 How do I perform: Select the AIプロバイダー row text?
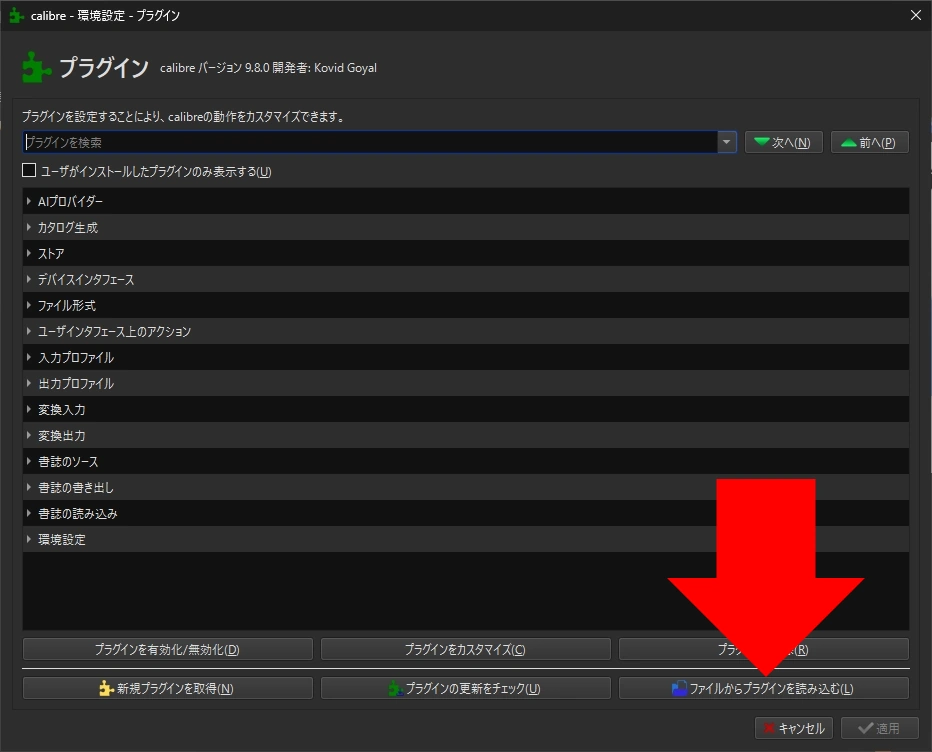point(70,202)
